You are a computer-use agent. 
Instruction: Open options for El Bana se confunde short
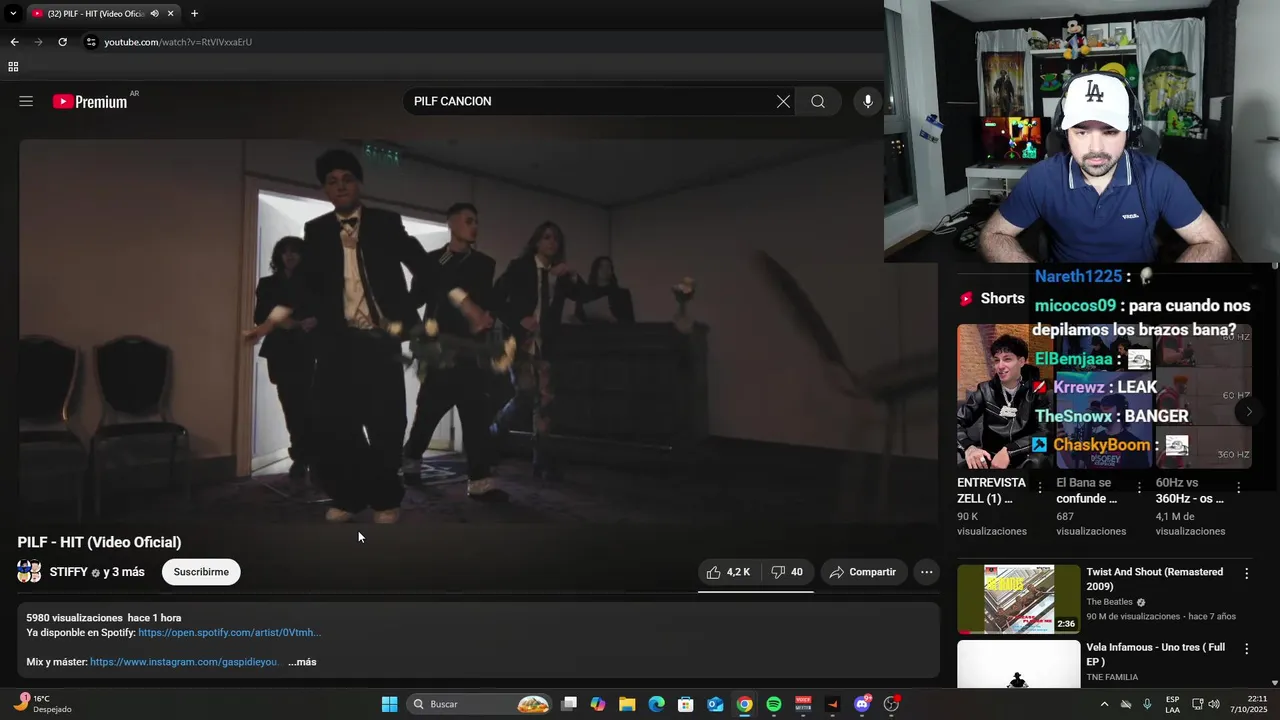[x=1139, y=488]
